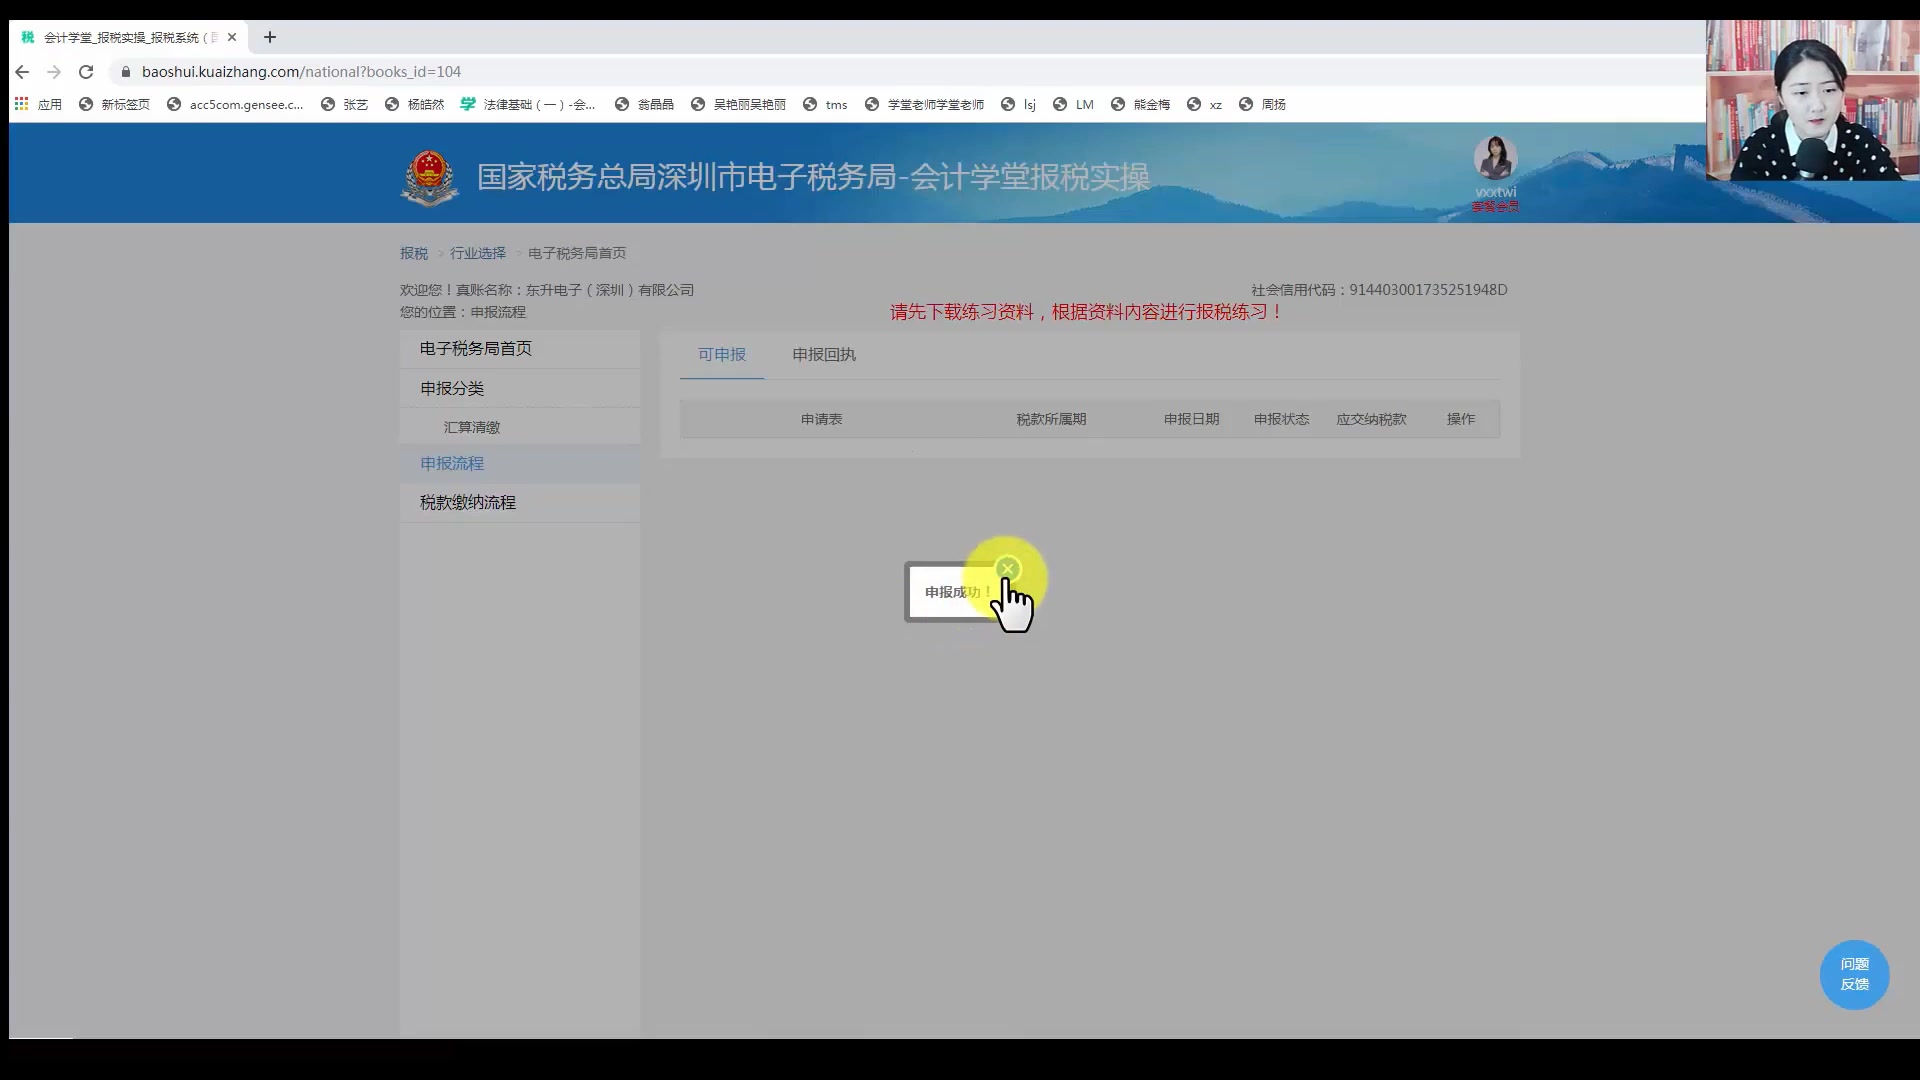
Task: Expand 申报分类 to show sub-items
Action: [x=452, y=388]
